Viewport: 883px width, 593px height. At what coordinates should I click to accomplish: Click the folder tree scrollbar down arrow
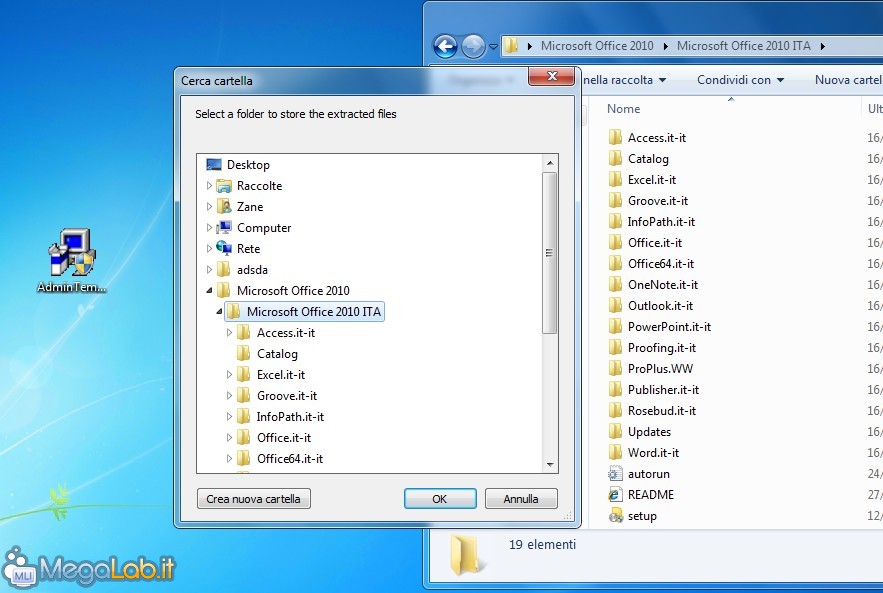pyautogui.click(x=550, y=465)
